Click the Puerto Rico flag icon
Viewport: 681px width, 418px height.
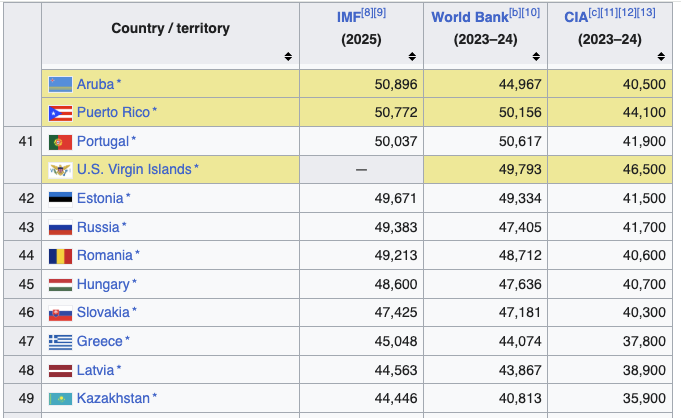click(x=60, y=113)
